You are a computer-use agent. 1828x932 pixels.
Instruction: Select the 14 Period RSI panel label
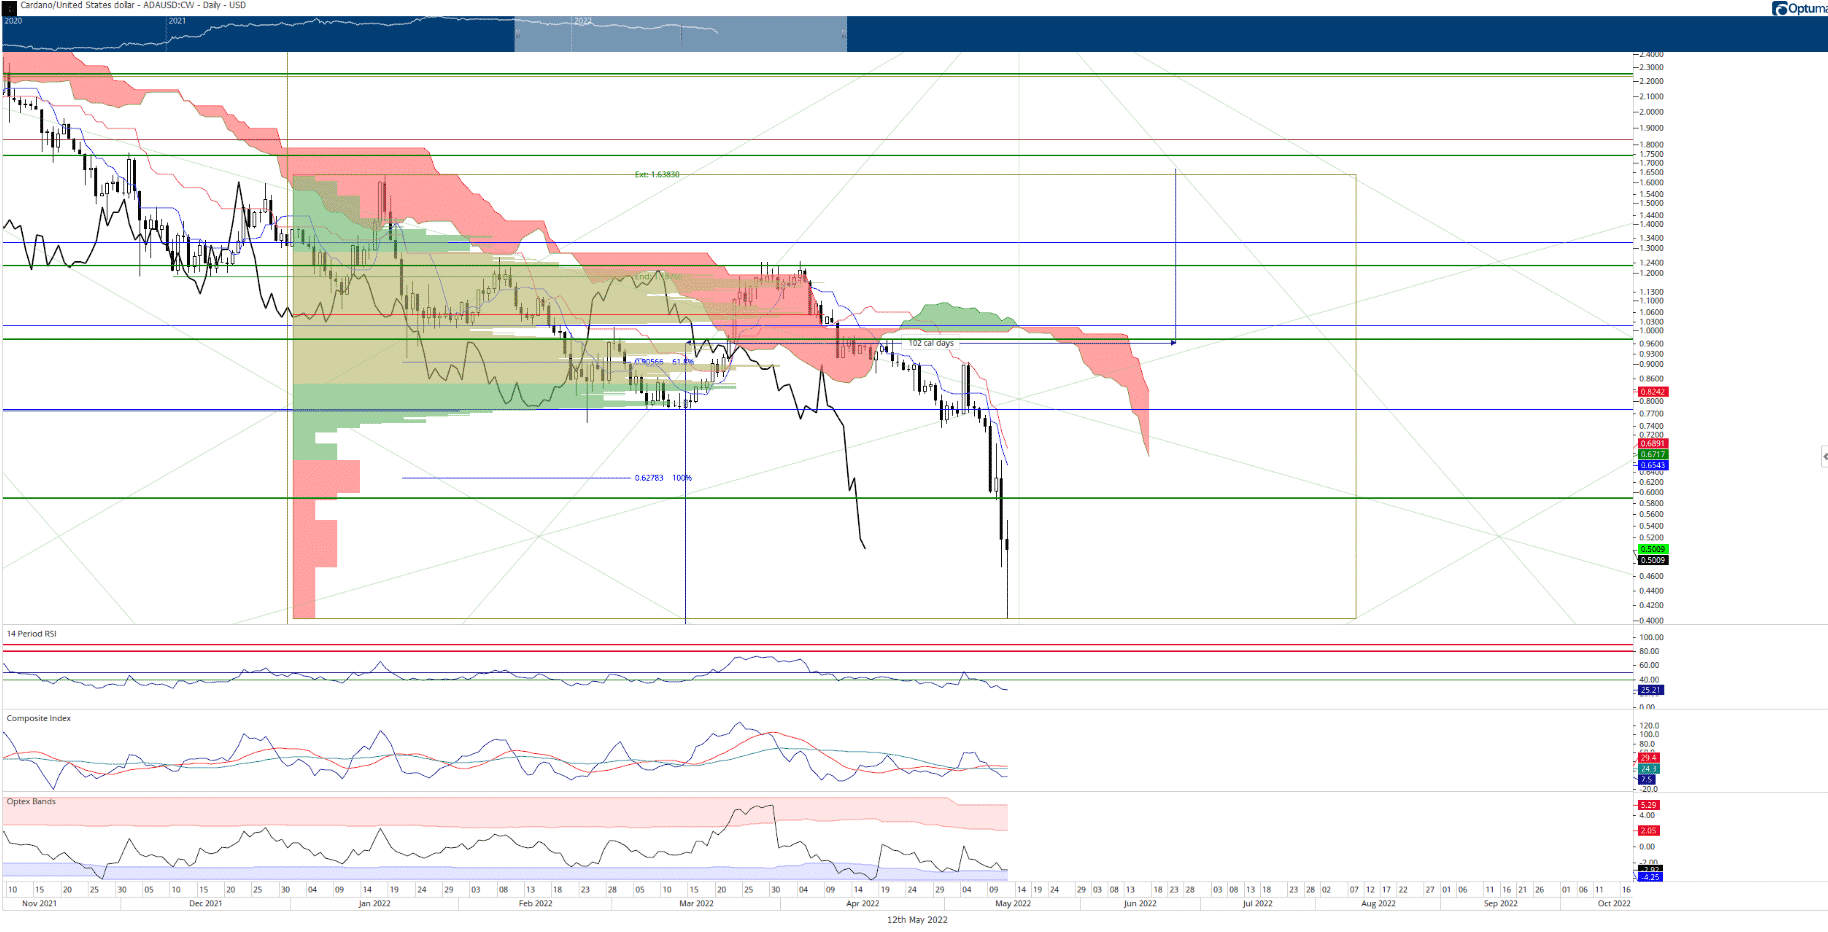32,634
